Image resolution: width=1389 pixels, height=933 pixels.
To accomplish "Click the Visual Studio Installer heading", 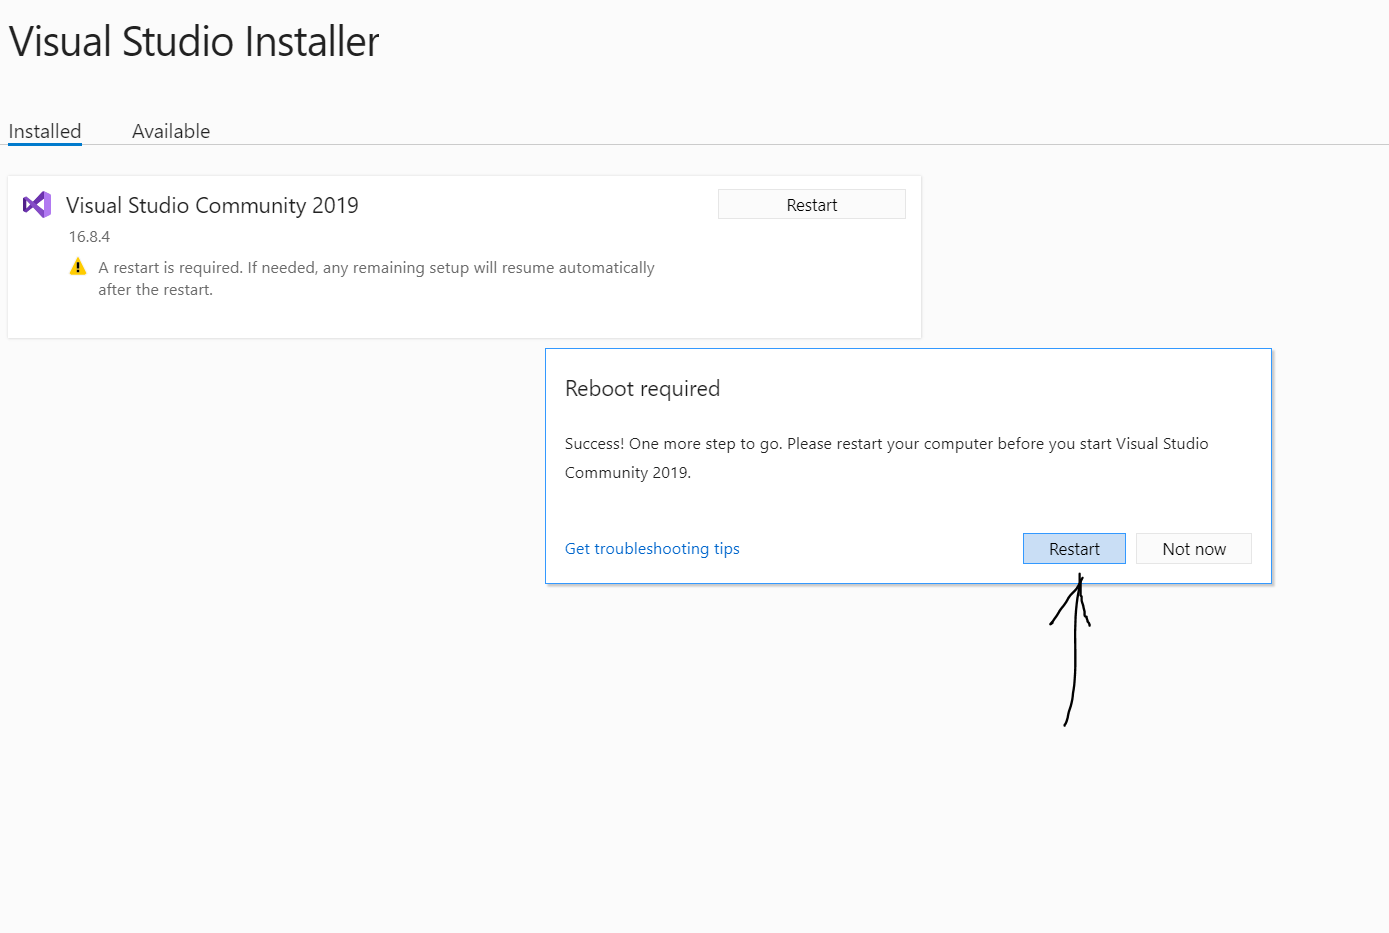I will click(x=194, y=42).
